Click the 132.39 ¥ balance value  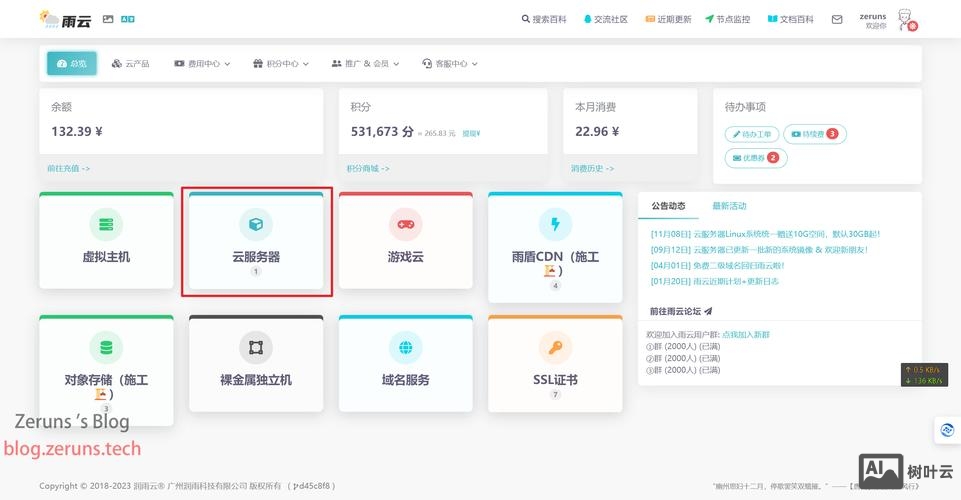(77, 132)
